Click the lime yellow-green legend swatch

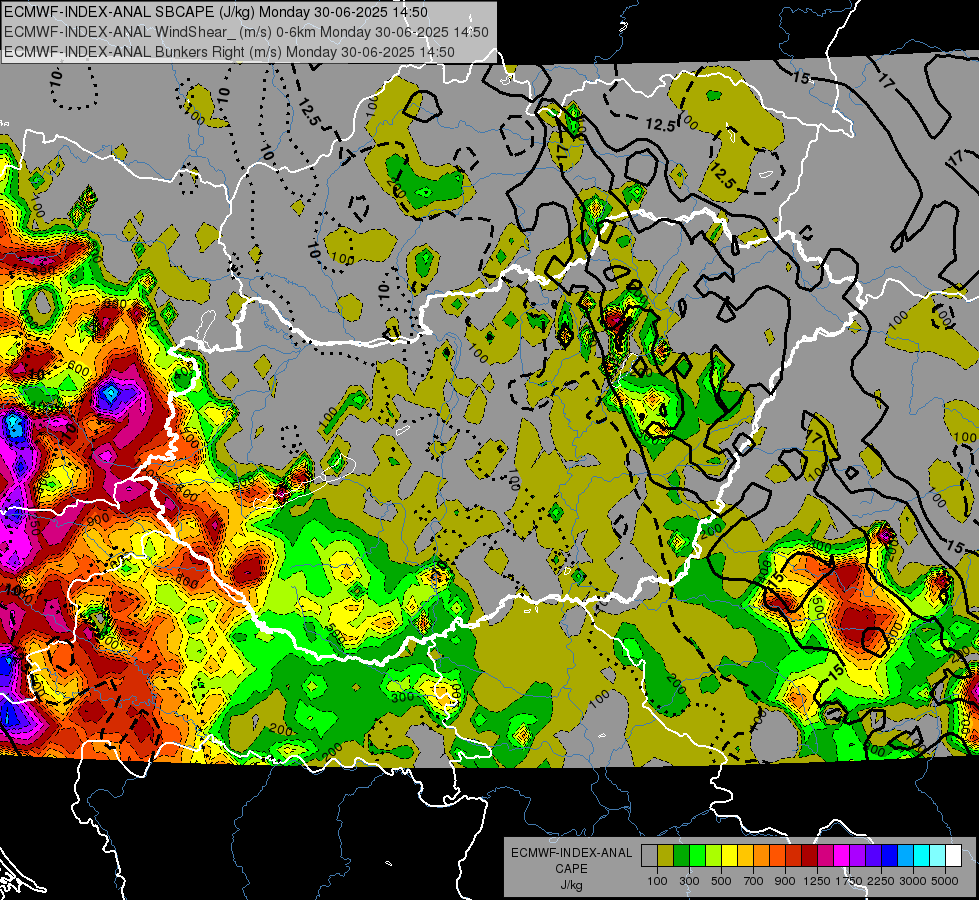coord(714,856)
